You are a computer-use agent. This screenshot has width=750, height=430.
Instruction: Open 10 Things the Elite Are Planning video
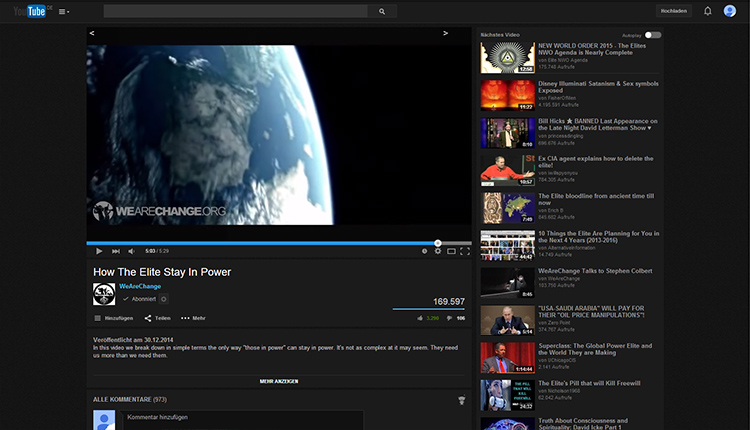(x=599, y=237)
